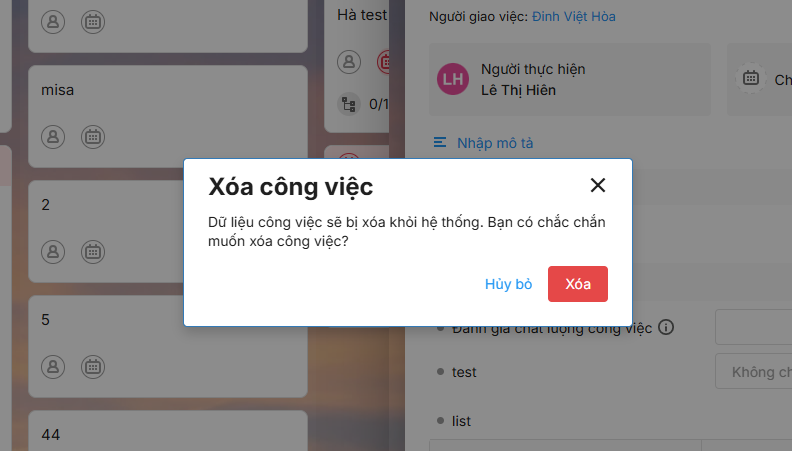Open the test field dropdown Không ch...
Viewport: 792px width, 451px height.
754,372
